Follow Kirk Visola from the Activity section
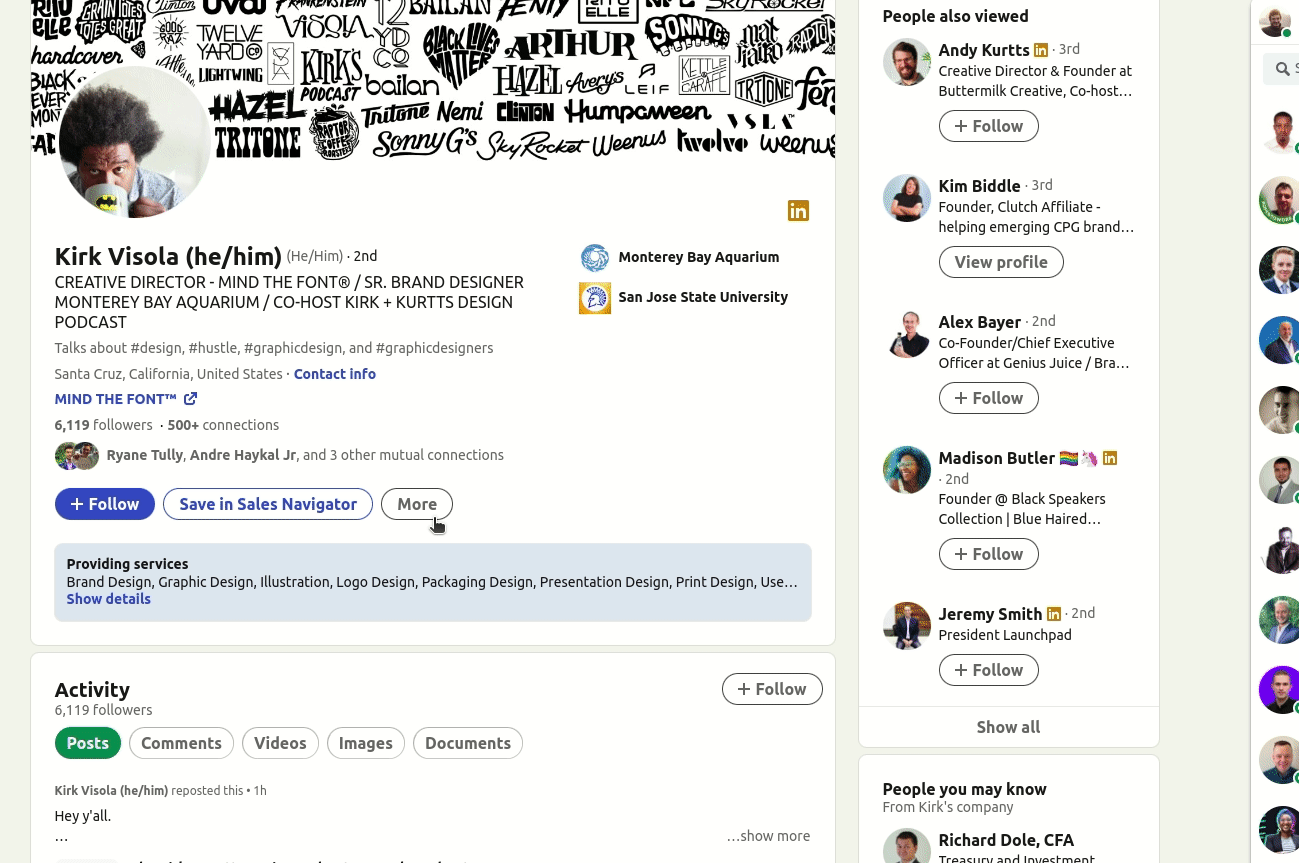Viewport: 1299px width, 863px height. click(772, 689)
